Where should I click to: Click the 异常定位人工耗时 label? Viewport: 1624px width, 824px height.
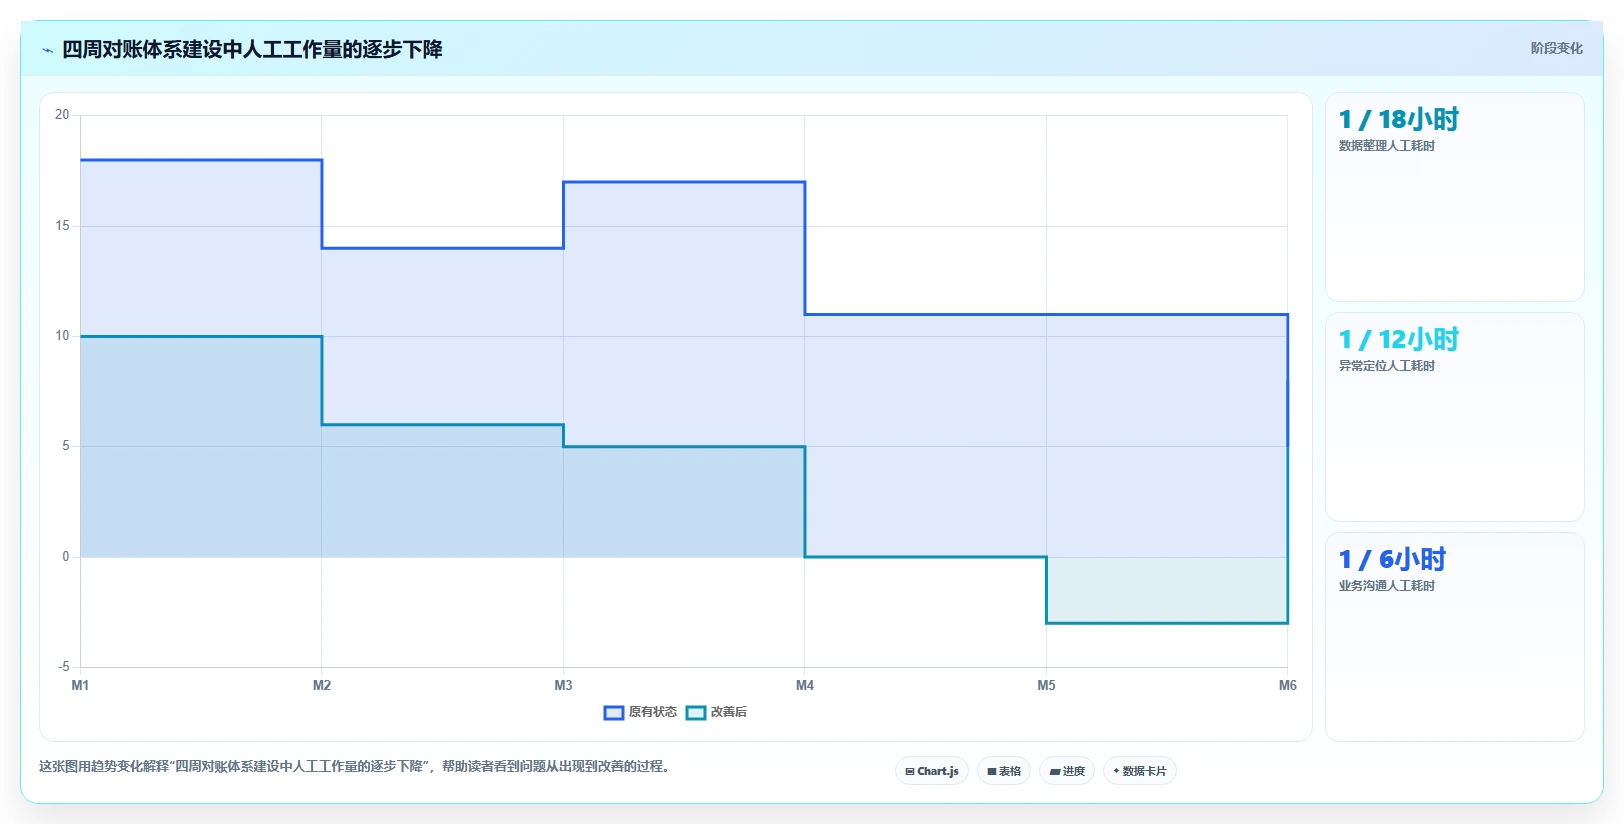coord(1386,366)
